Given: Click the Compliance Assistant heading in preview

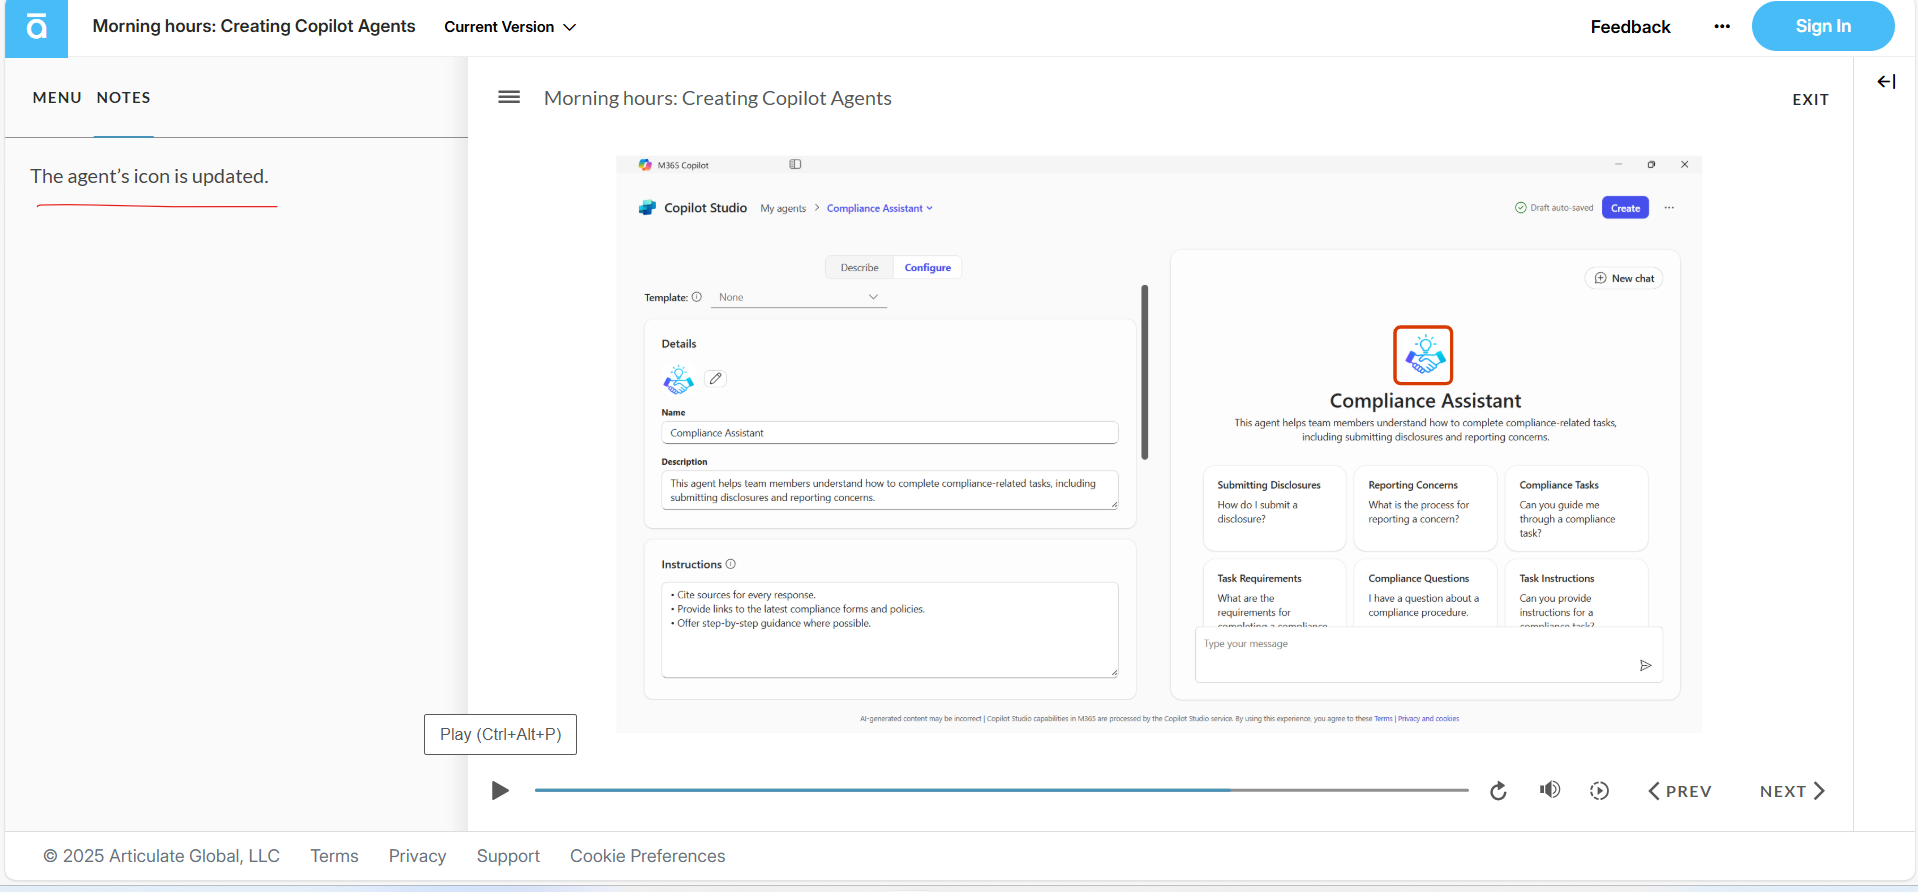Looking at the screenshot, I should coord(1425,401).
